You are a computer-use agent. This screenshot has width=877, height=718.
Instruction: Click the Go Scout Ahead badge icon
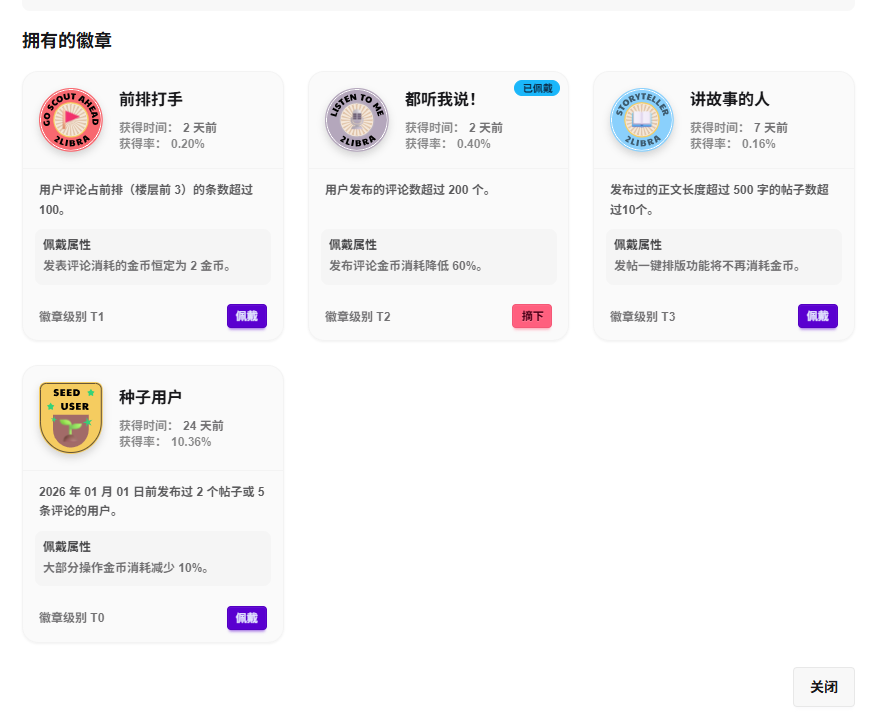tap(71, 120)
